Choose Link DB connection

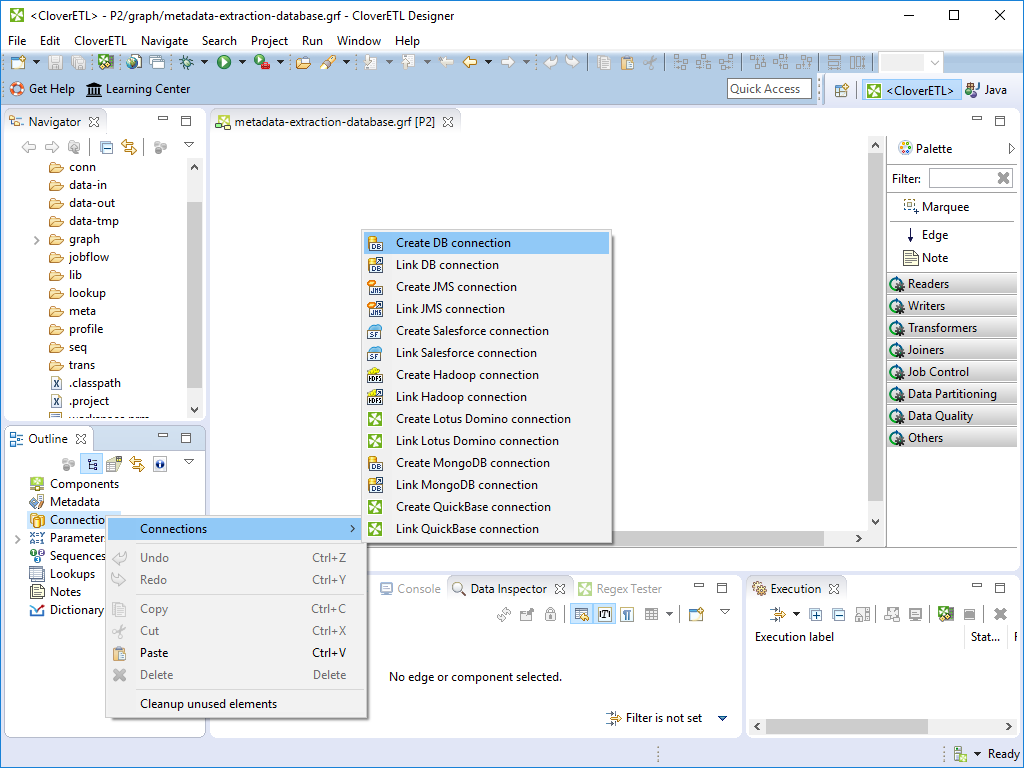[x=487, y=265]
